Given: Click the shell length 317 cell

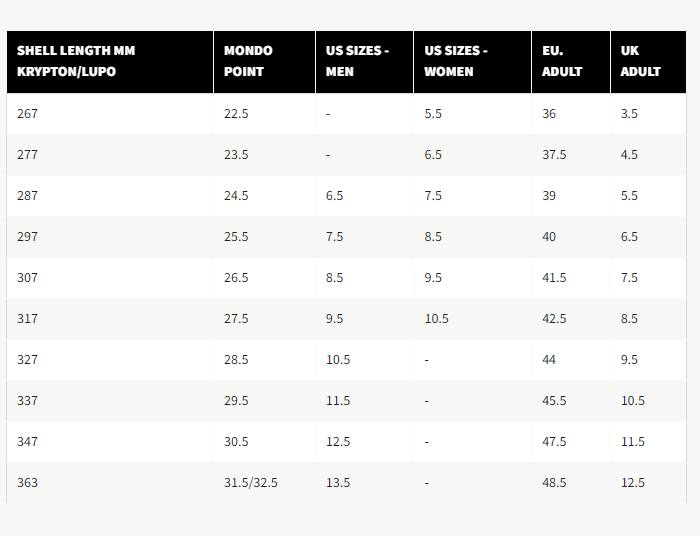Looking at the screenshot, I should [x=28, y=319].
